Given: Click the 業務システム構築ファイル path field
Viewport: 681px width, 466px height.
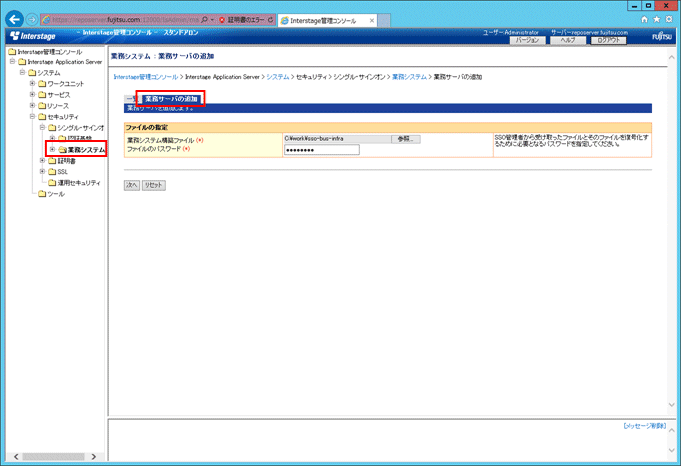Looking at the screenshot, I should 337,139.
